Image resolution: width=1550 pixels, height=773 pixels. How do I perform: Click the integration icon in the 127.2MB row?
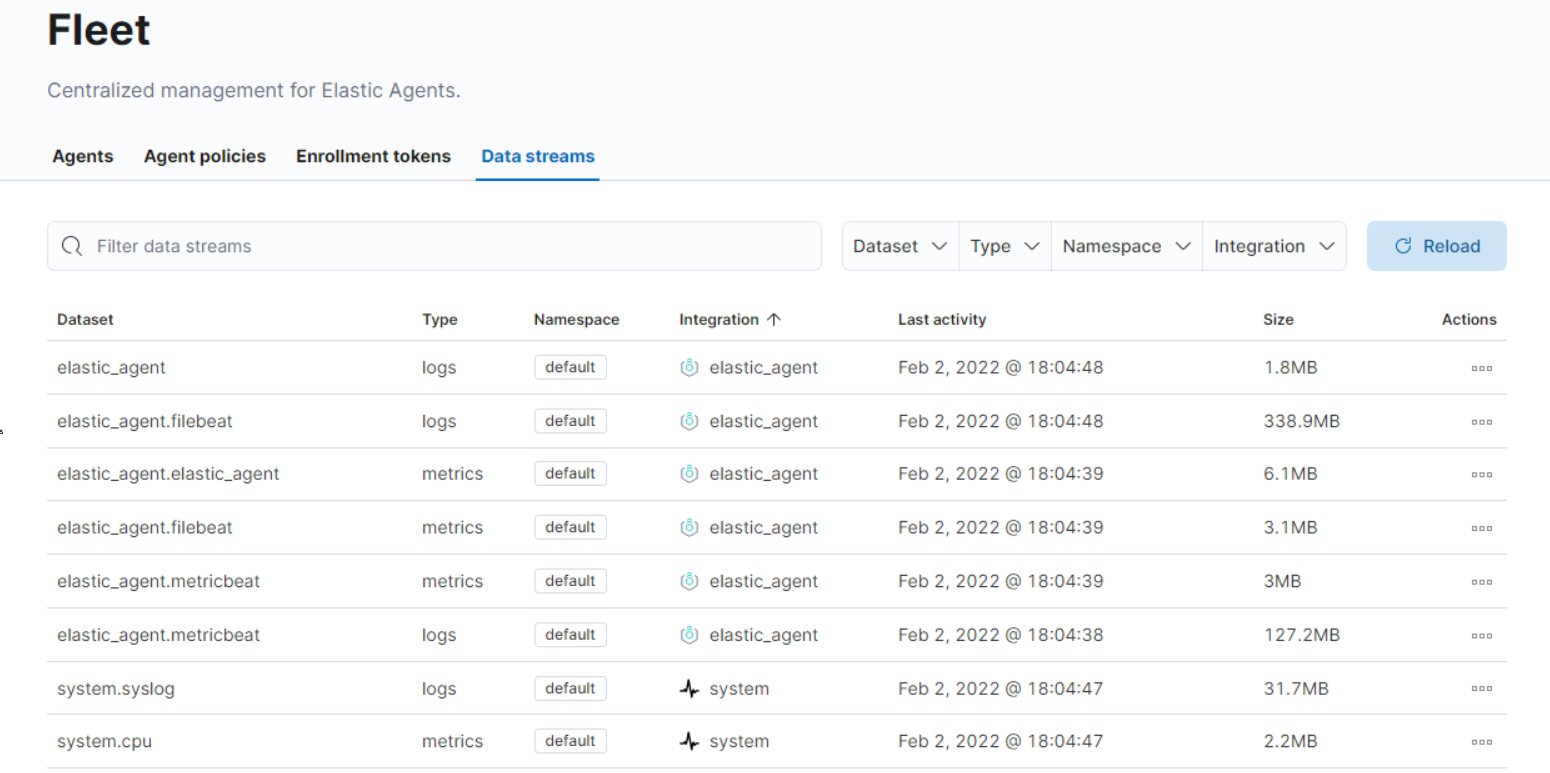click(x=689, y=635)
